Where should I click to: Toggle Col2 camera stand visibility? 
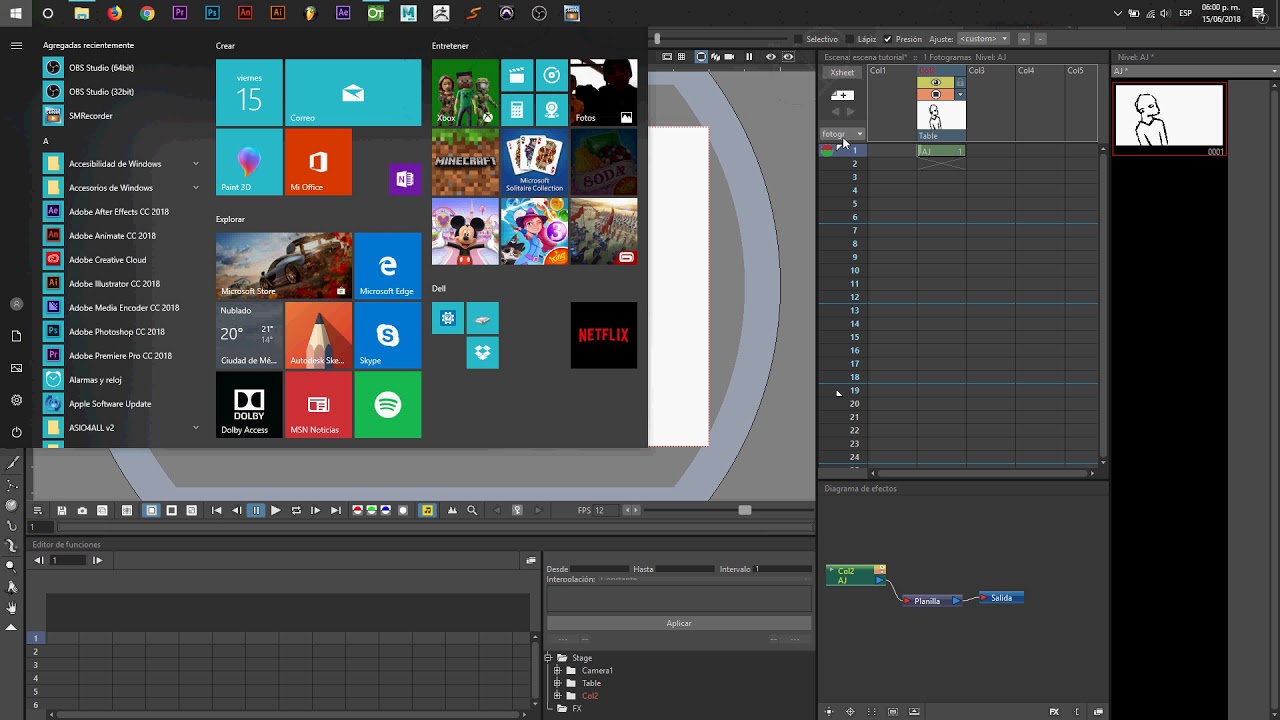click(x=936, y=95)
